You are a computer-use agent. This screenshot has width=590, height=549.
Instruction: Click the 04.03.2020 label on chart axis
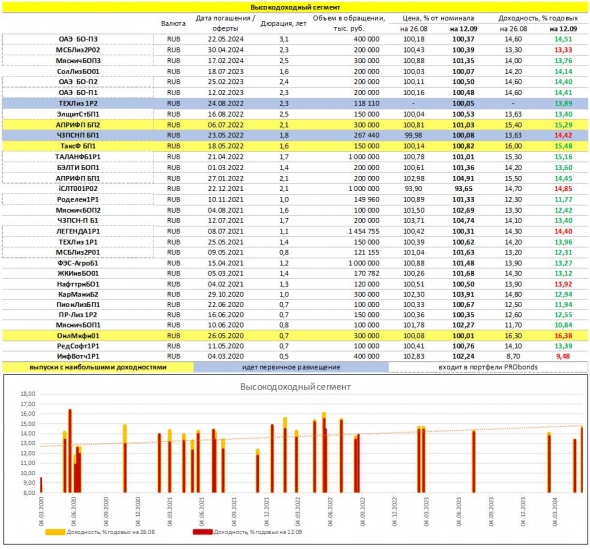pos(41,512)
